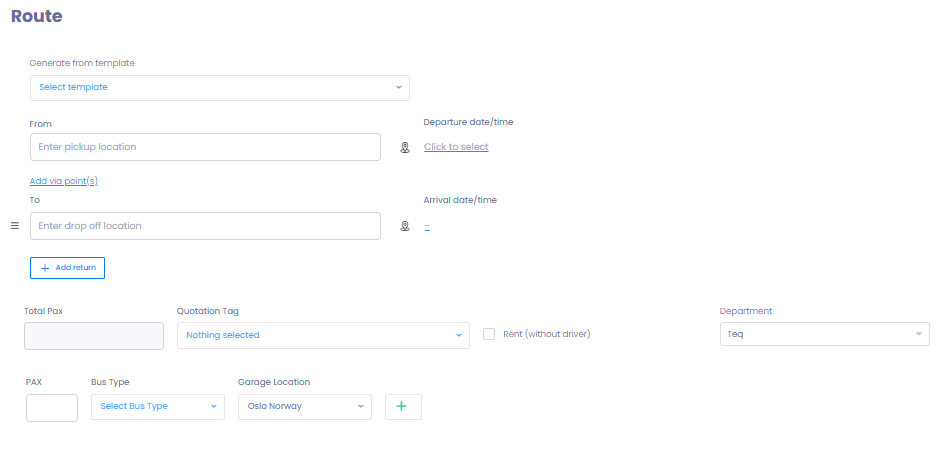Focus the Enter drop off location field
Viewport: 943px width, 456px height.
[x=205, y=226]
